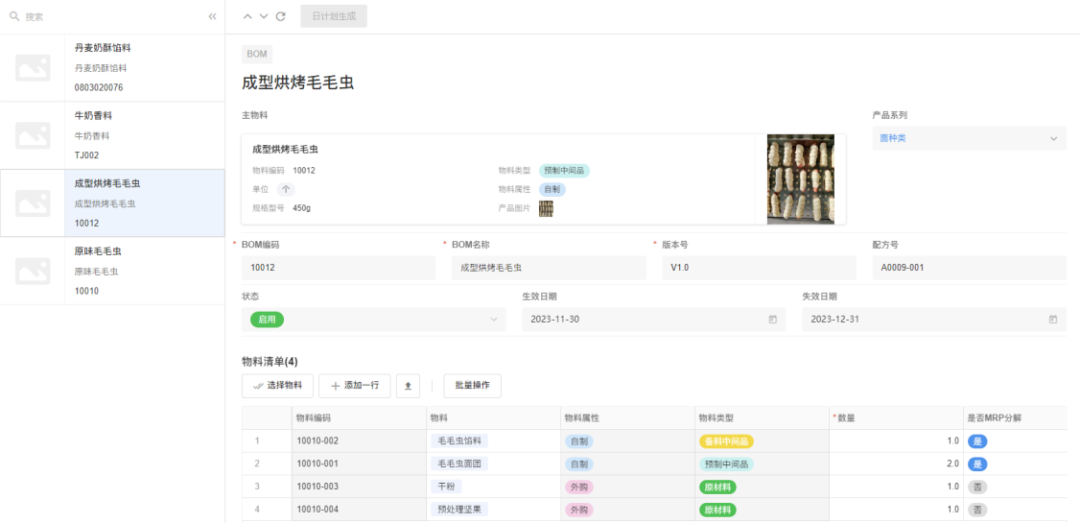
Task: Toggle 是否MRP分解 for row 10010-004
Action: tap(977, 510)
